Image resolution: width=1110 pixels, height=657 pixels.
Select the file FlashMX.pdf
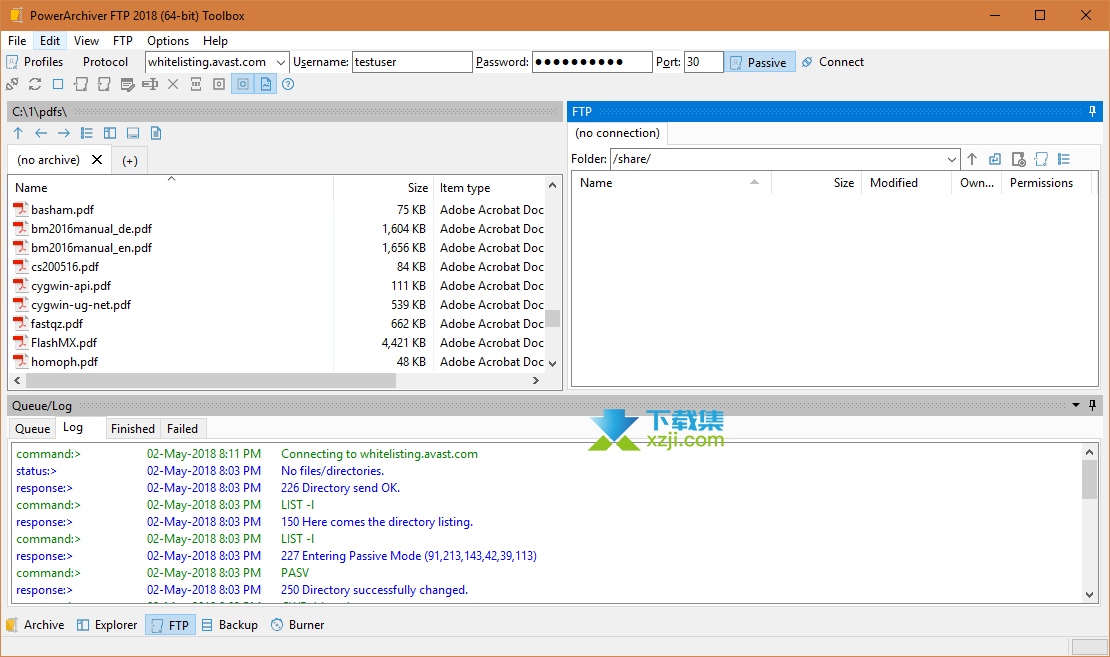[64, 343]
